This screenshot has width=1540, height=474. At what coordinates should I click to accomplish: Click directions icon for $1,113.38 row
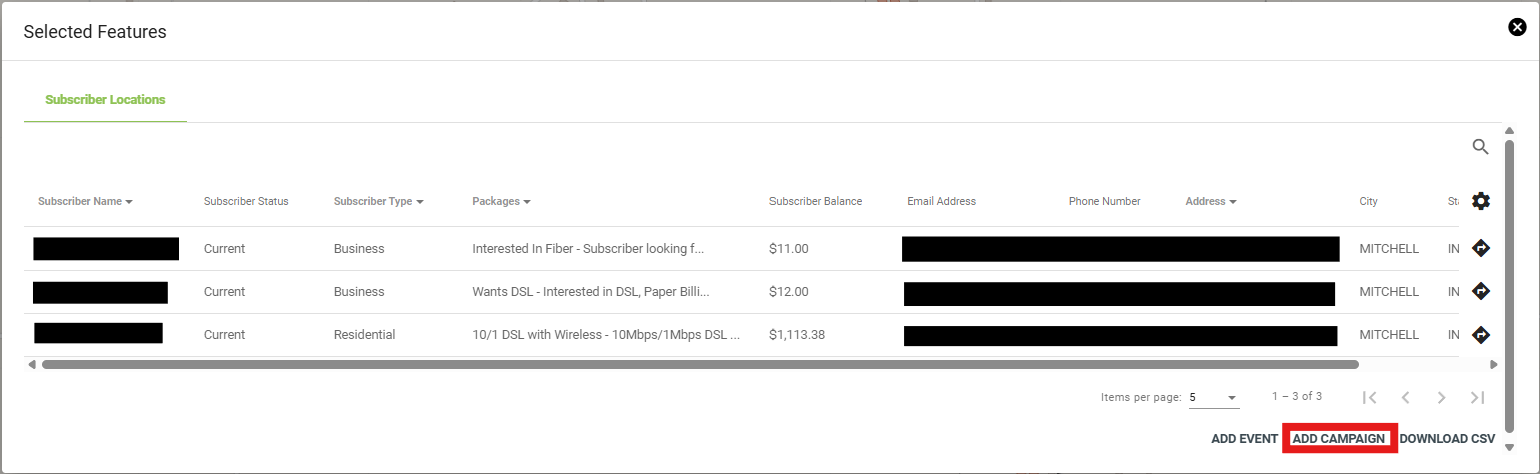tap(1481, 335)
